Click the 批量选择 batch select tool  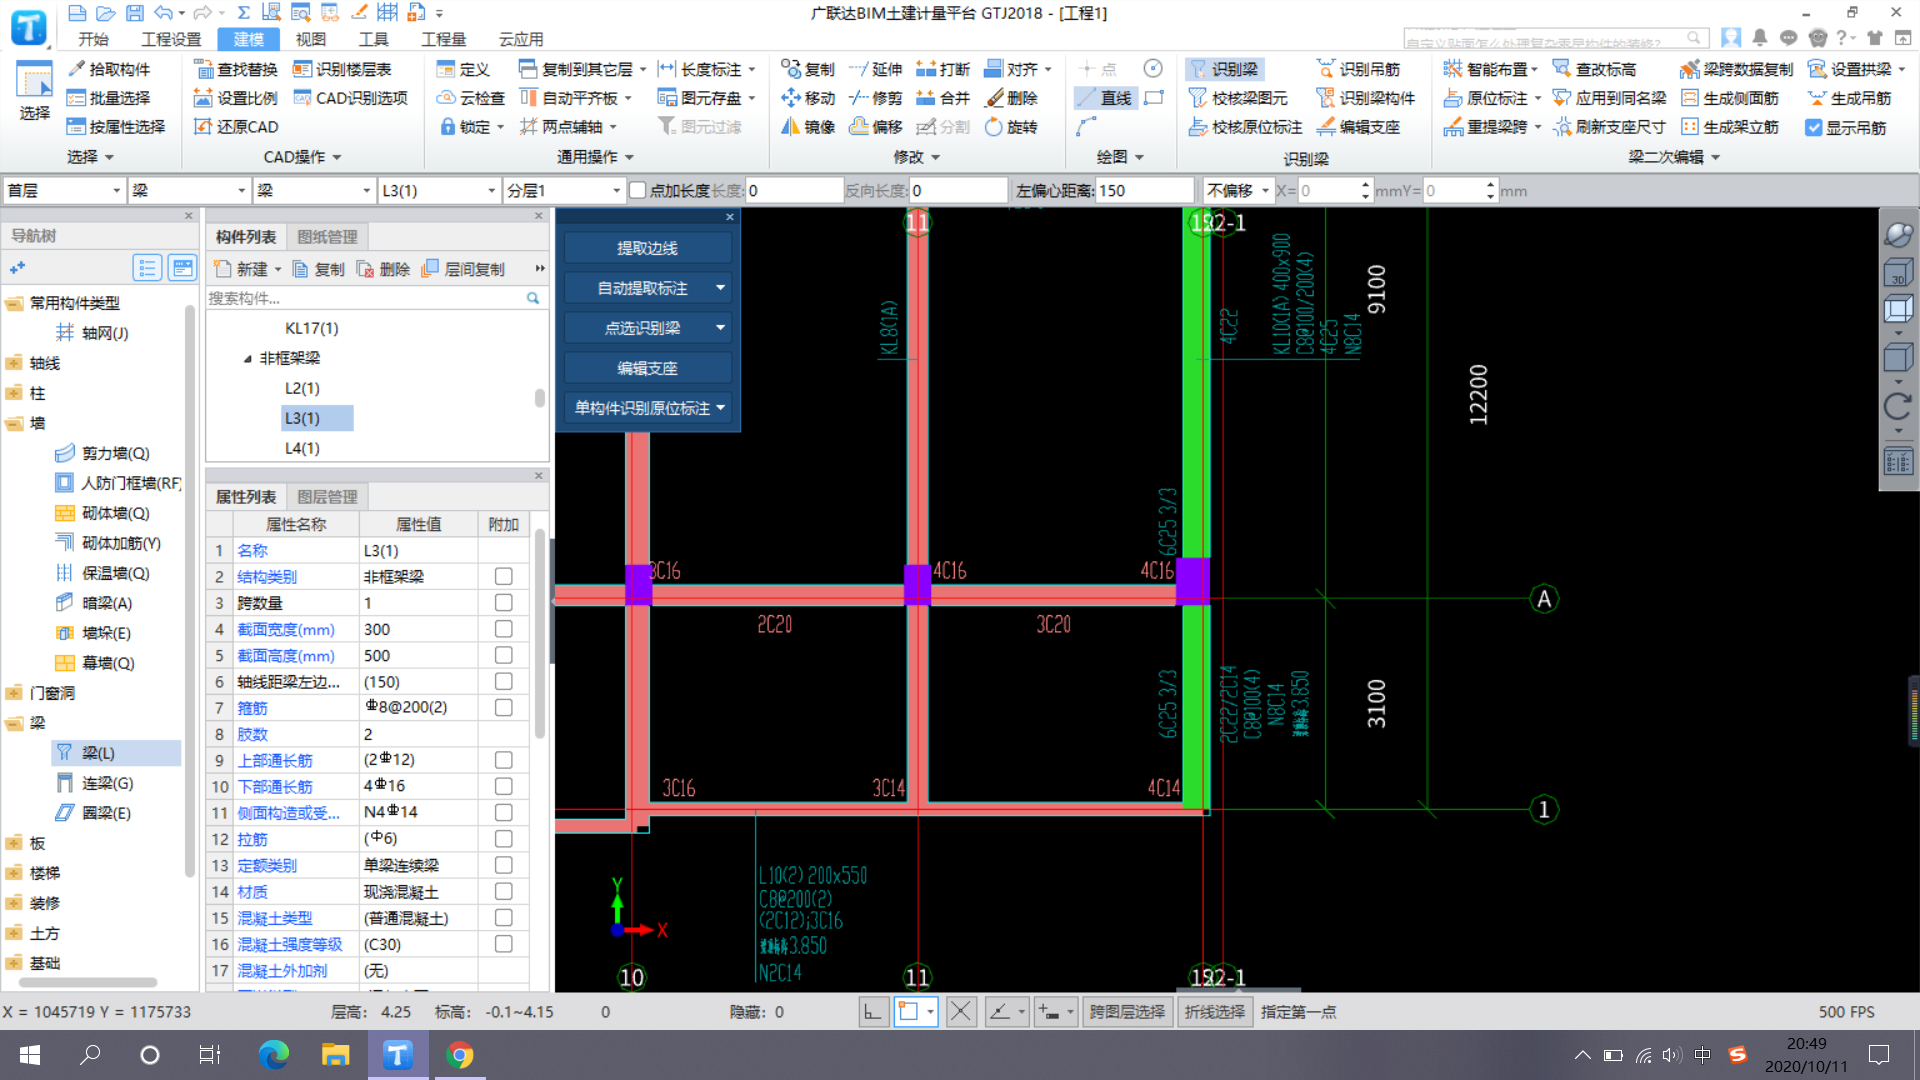tap(108, 98)
